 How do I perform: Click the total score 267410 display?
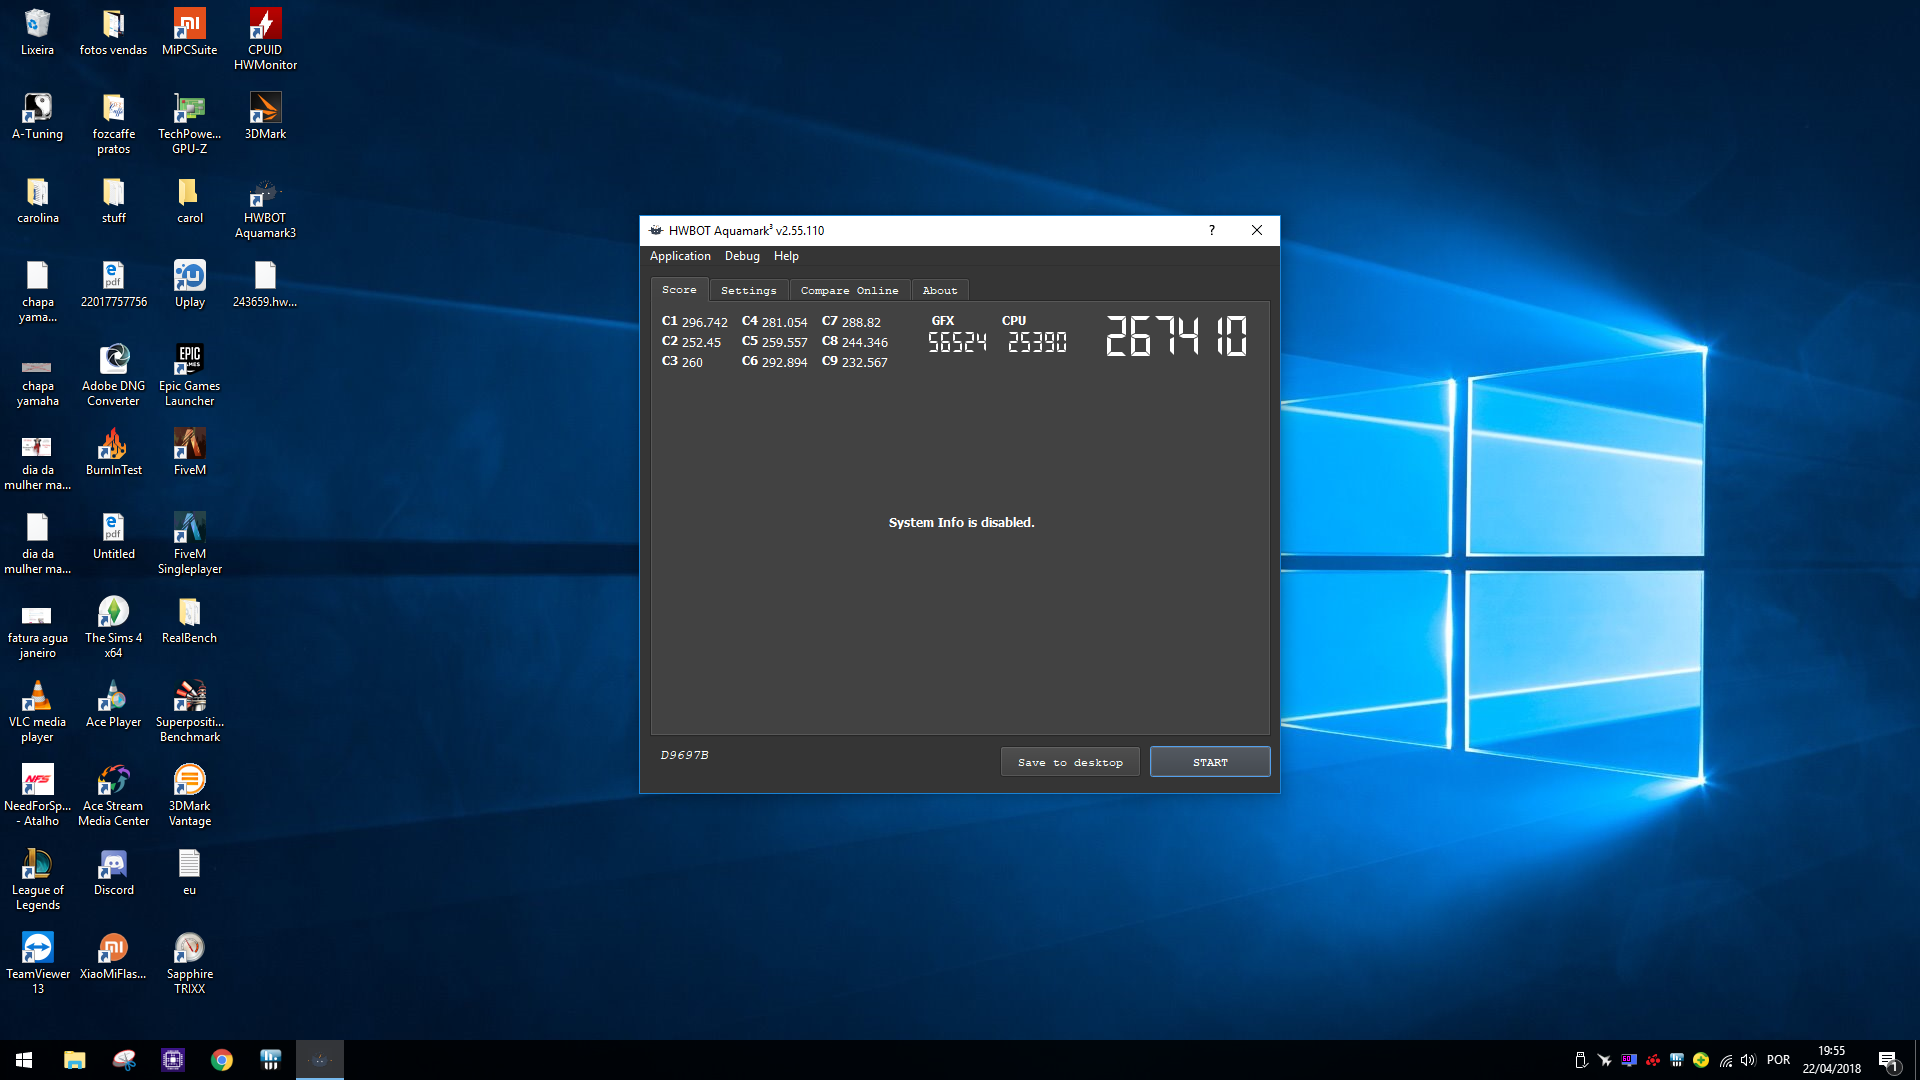pyautogui.click(x=1176, y=336)
